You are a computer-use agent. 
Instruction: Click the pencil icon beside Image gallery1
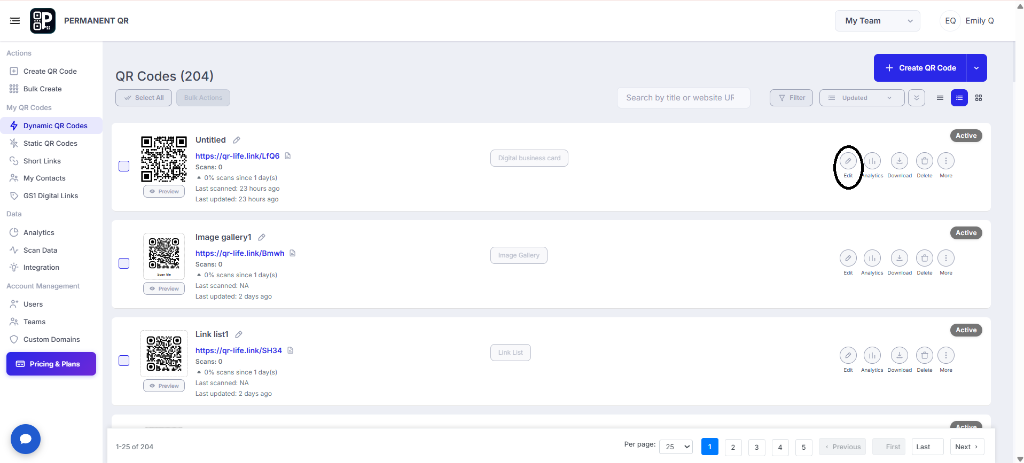tap(262, 237)
